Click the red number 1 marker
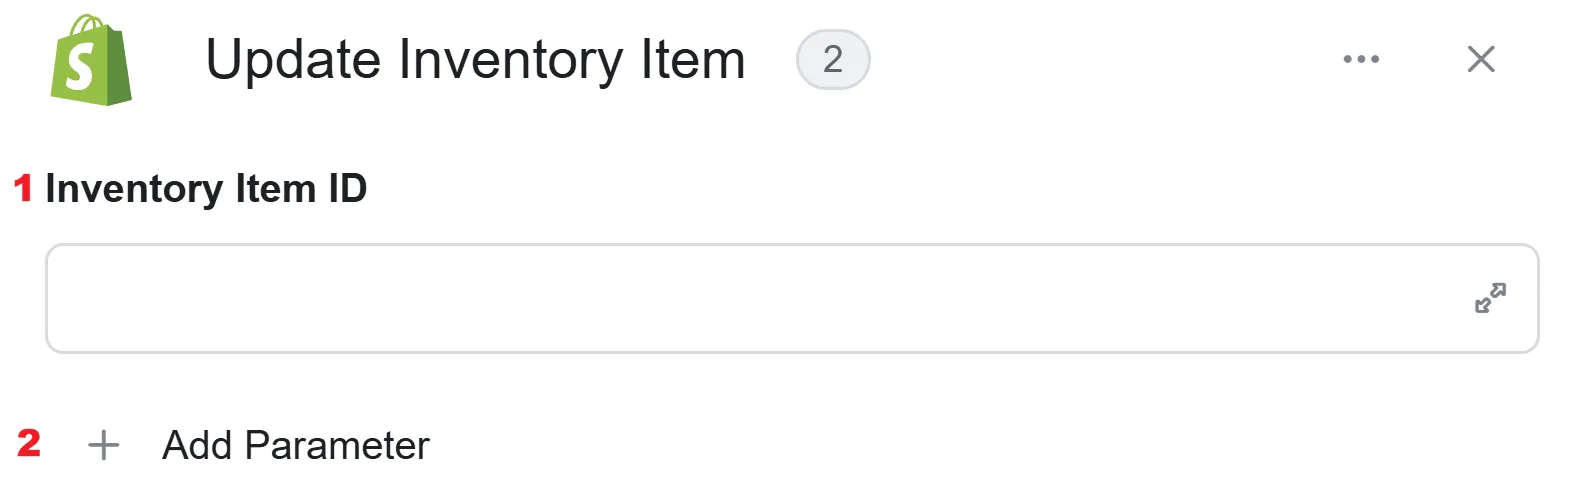The height and width of the screenshot is (498, 1584). [x=23, y=188]
